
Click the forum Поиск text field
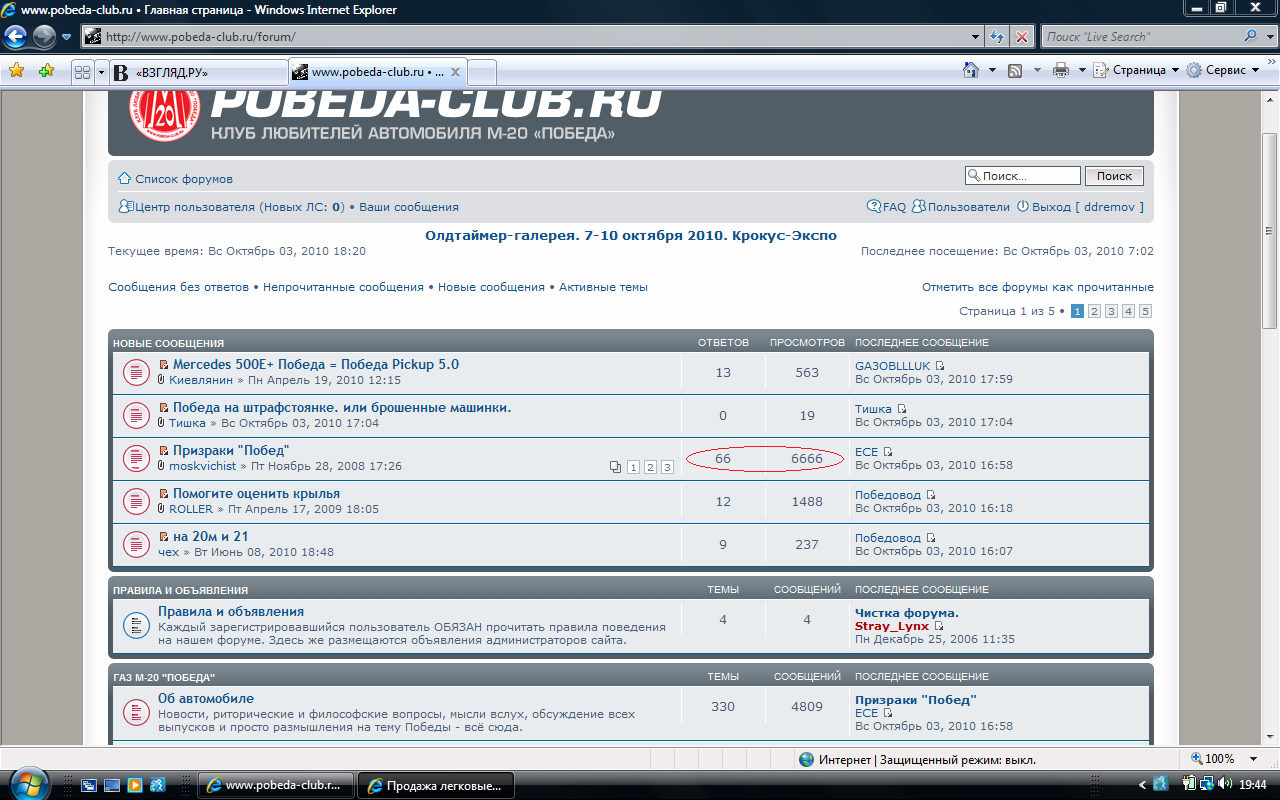coord(1023,176)
